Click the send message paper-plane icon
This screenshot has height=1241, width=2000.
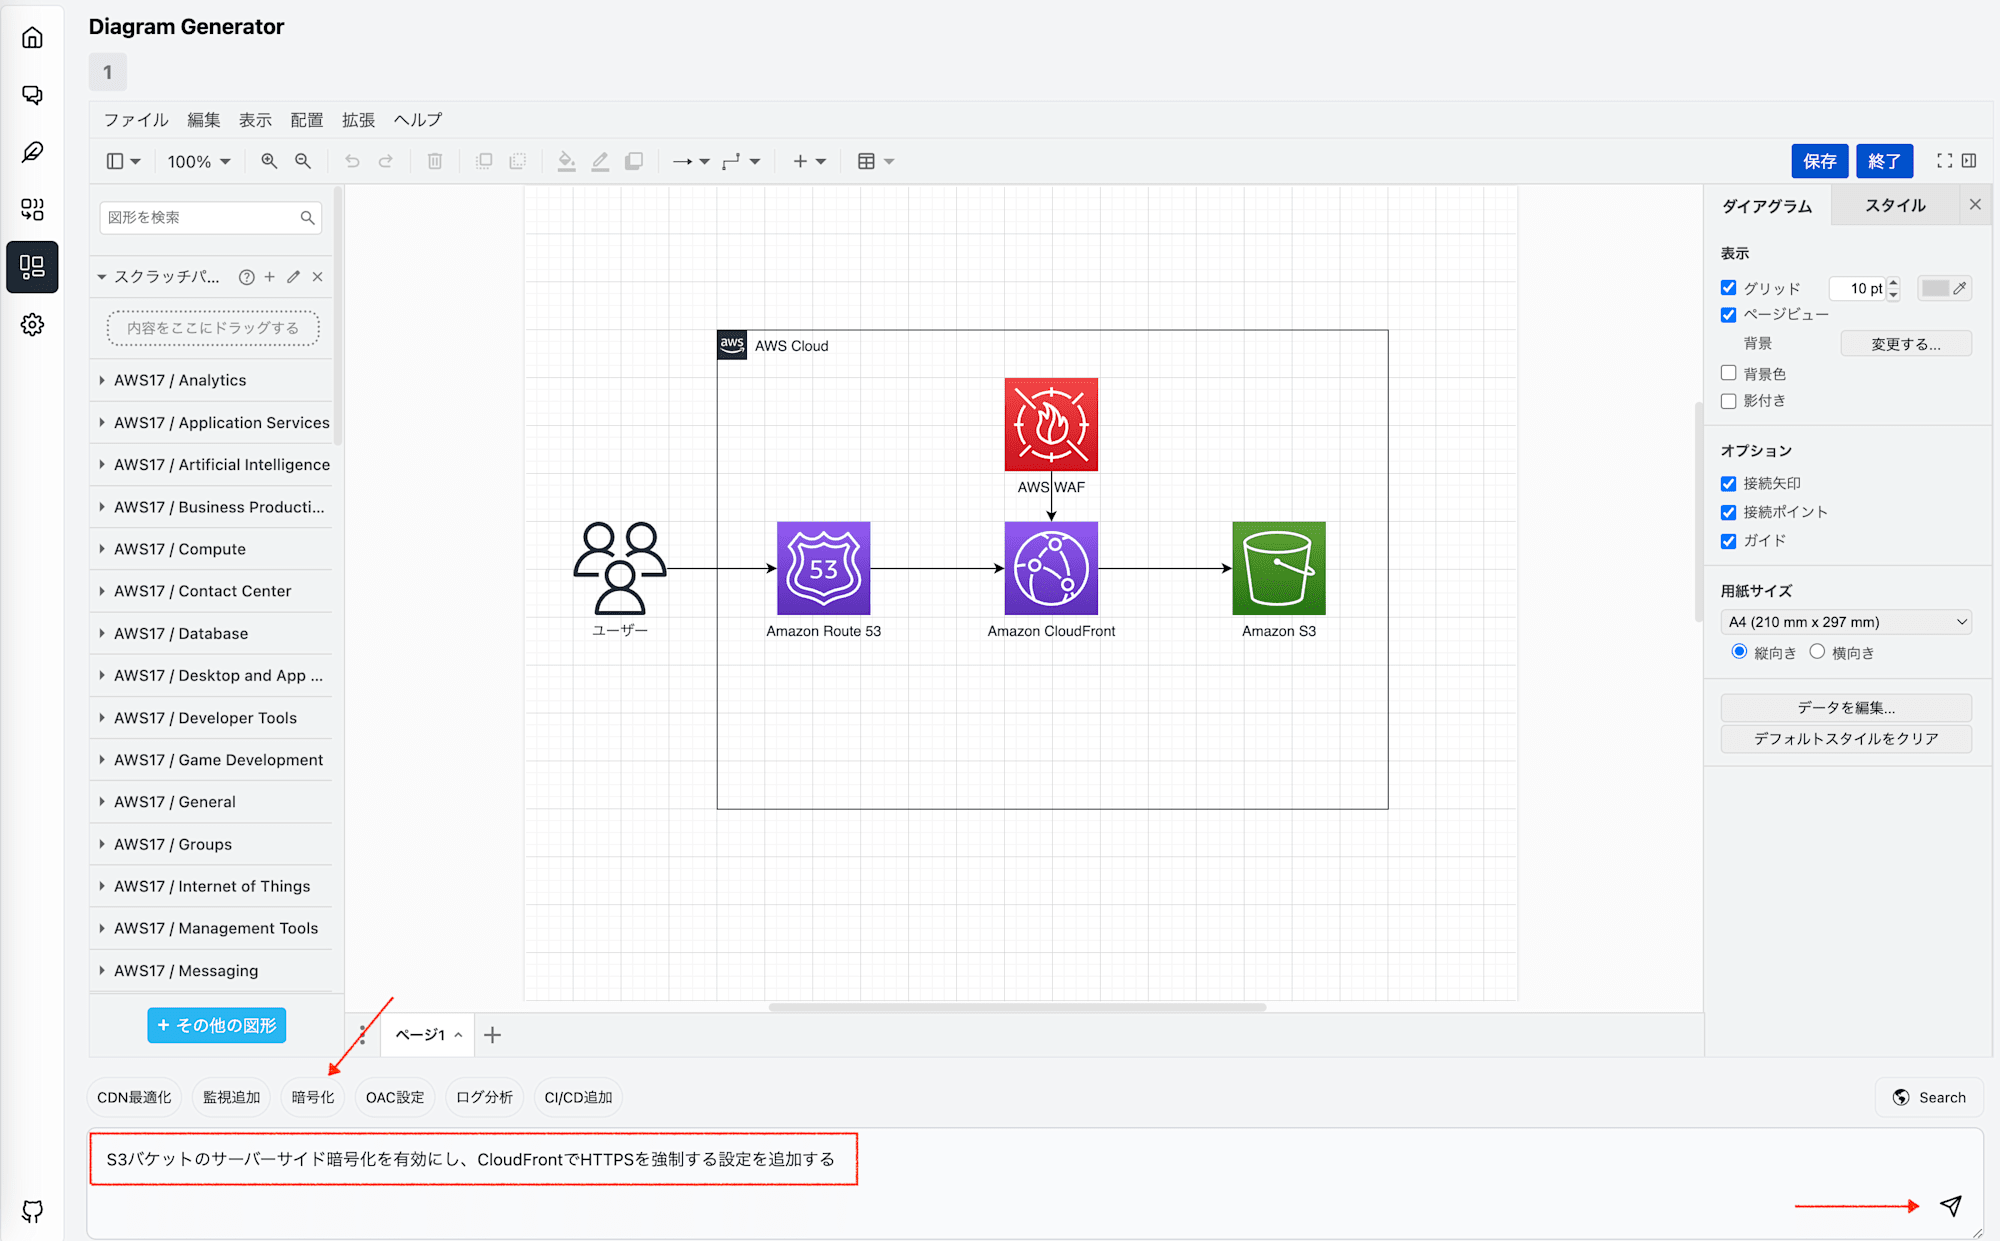point(1950,1205)
